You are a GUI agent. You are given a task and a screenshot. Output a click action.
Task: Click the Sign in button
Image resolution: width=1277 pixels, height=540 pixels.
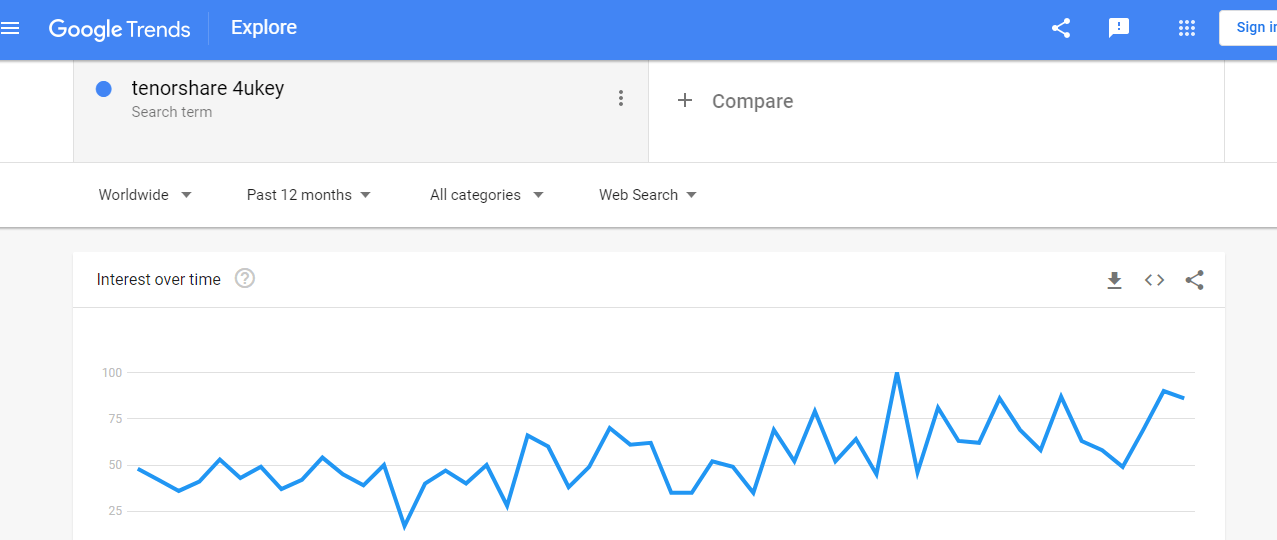click(x=1252, y=28)
